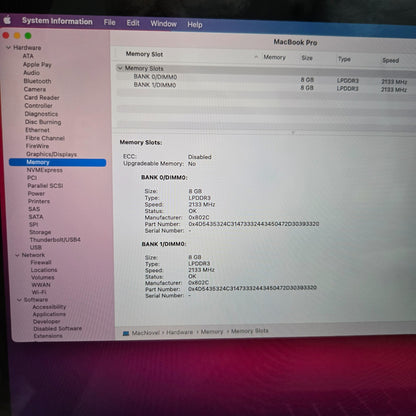Select Developer under Software
Image resolution: width=416 pixels, height=416 pixels.
point(46,322)
